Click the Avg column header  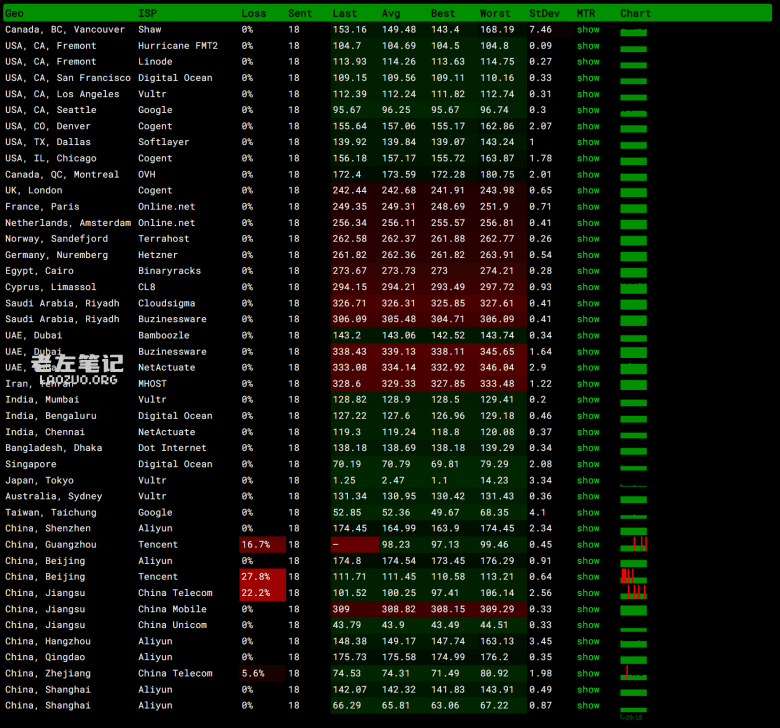pos(391,14)
